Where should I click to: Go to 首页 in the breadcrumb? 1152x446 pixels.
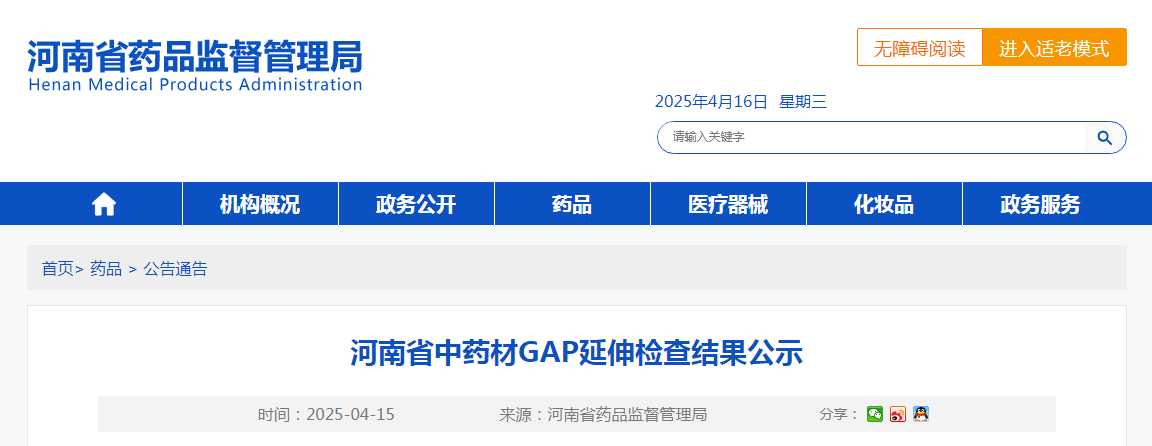(x=58, y=269)
